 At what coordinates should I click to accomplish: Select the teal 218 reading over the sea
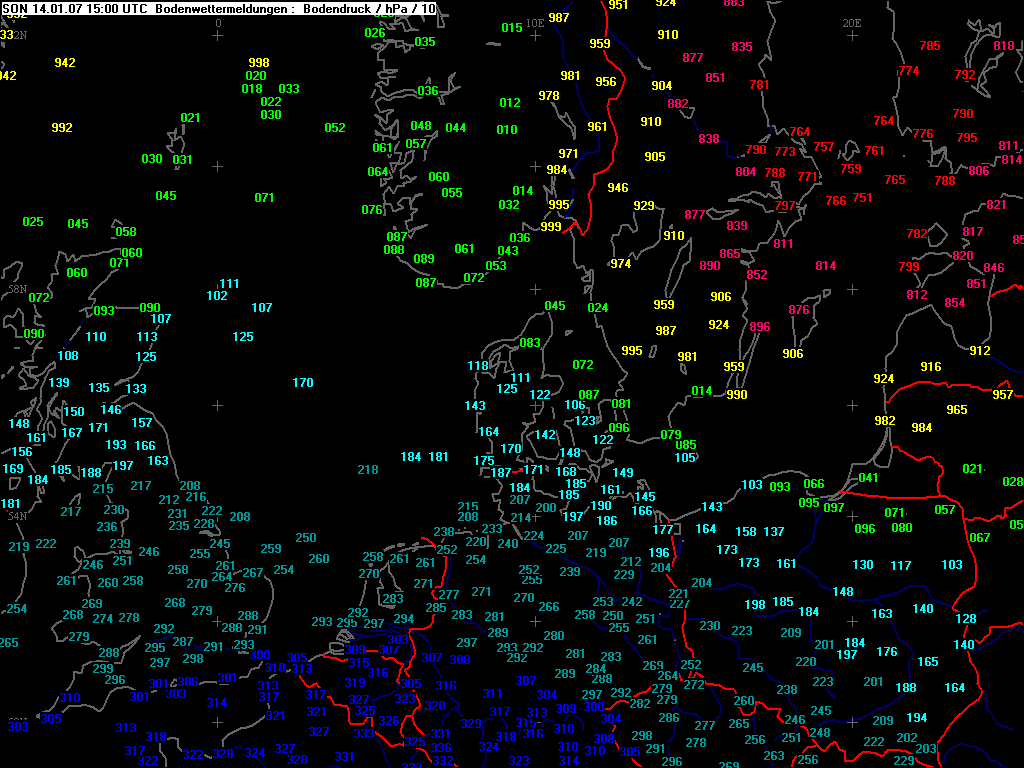tap(368, 470)
